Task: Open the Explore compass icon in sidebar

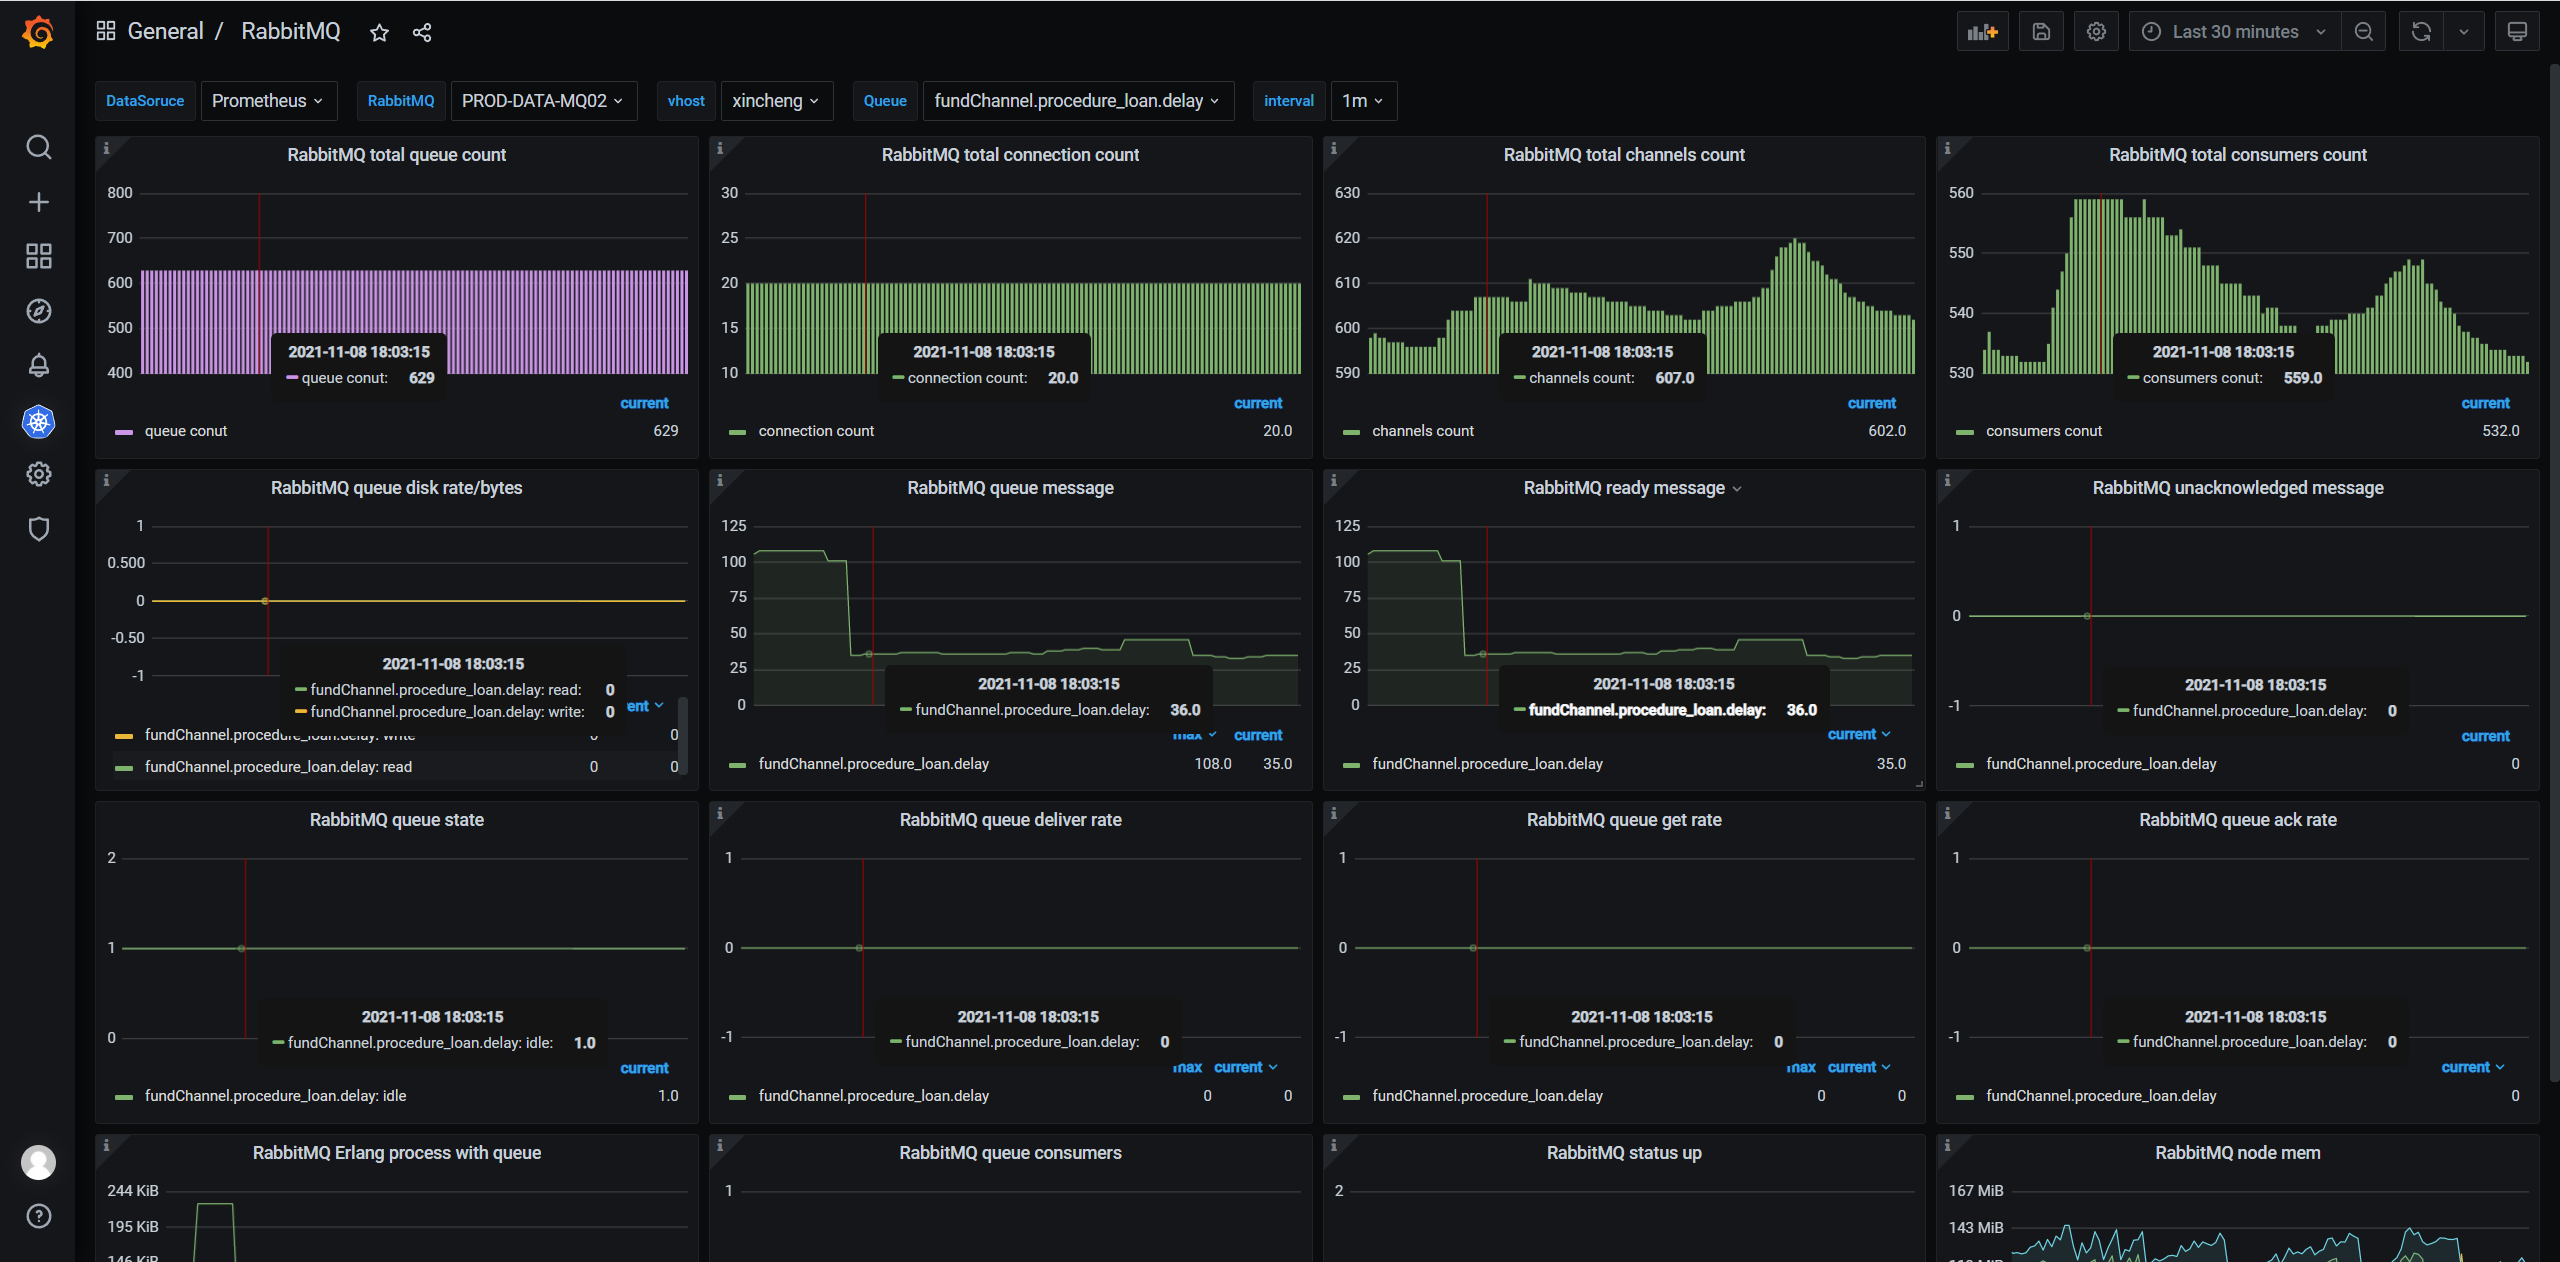Action: click(x=38, y=311)
